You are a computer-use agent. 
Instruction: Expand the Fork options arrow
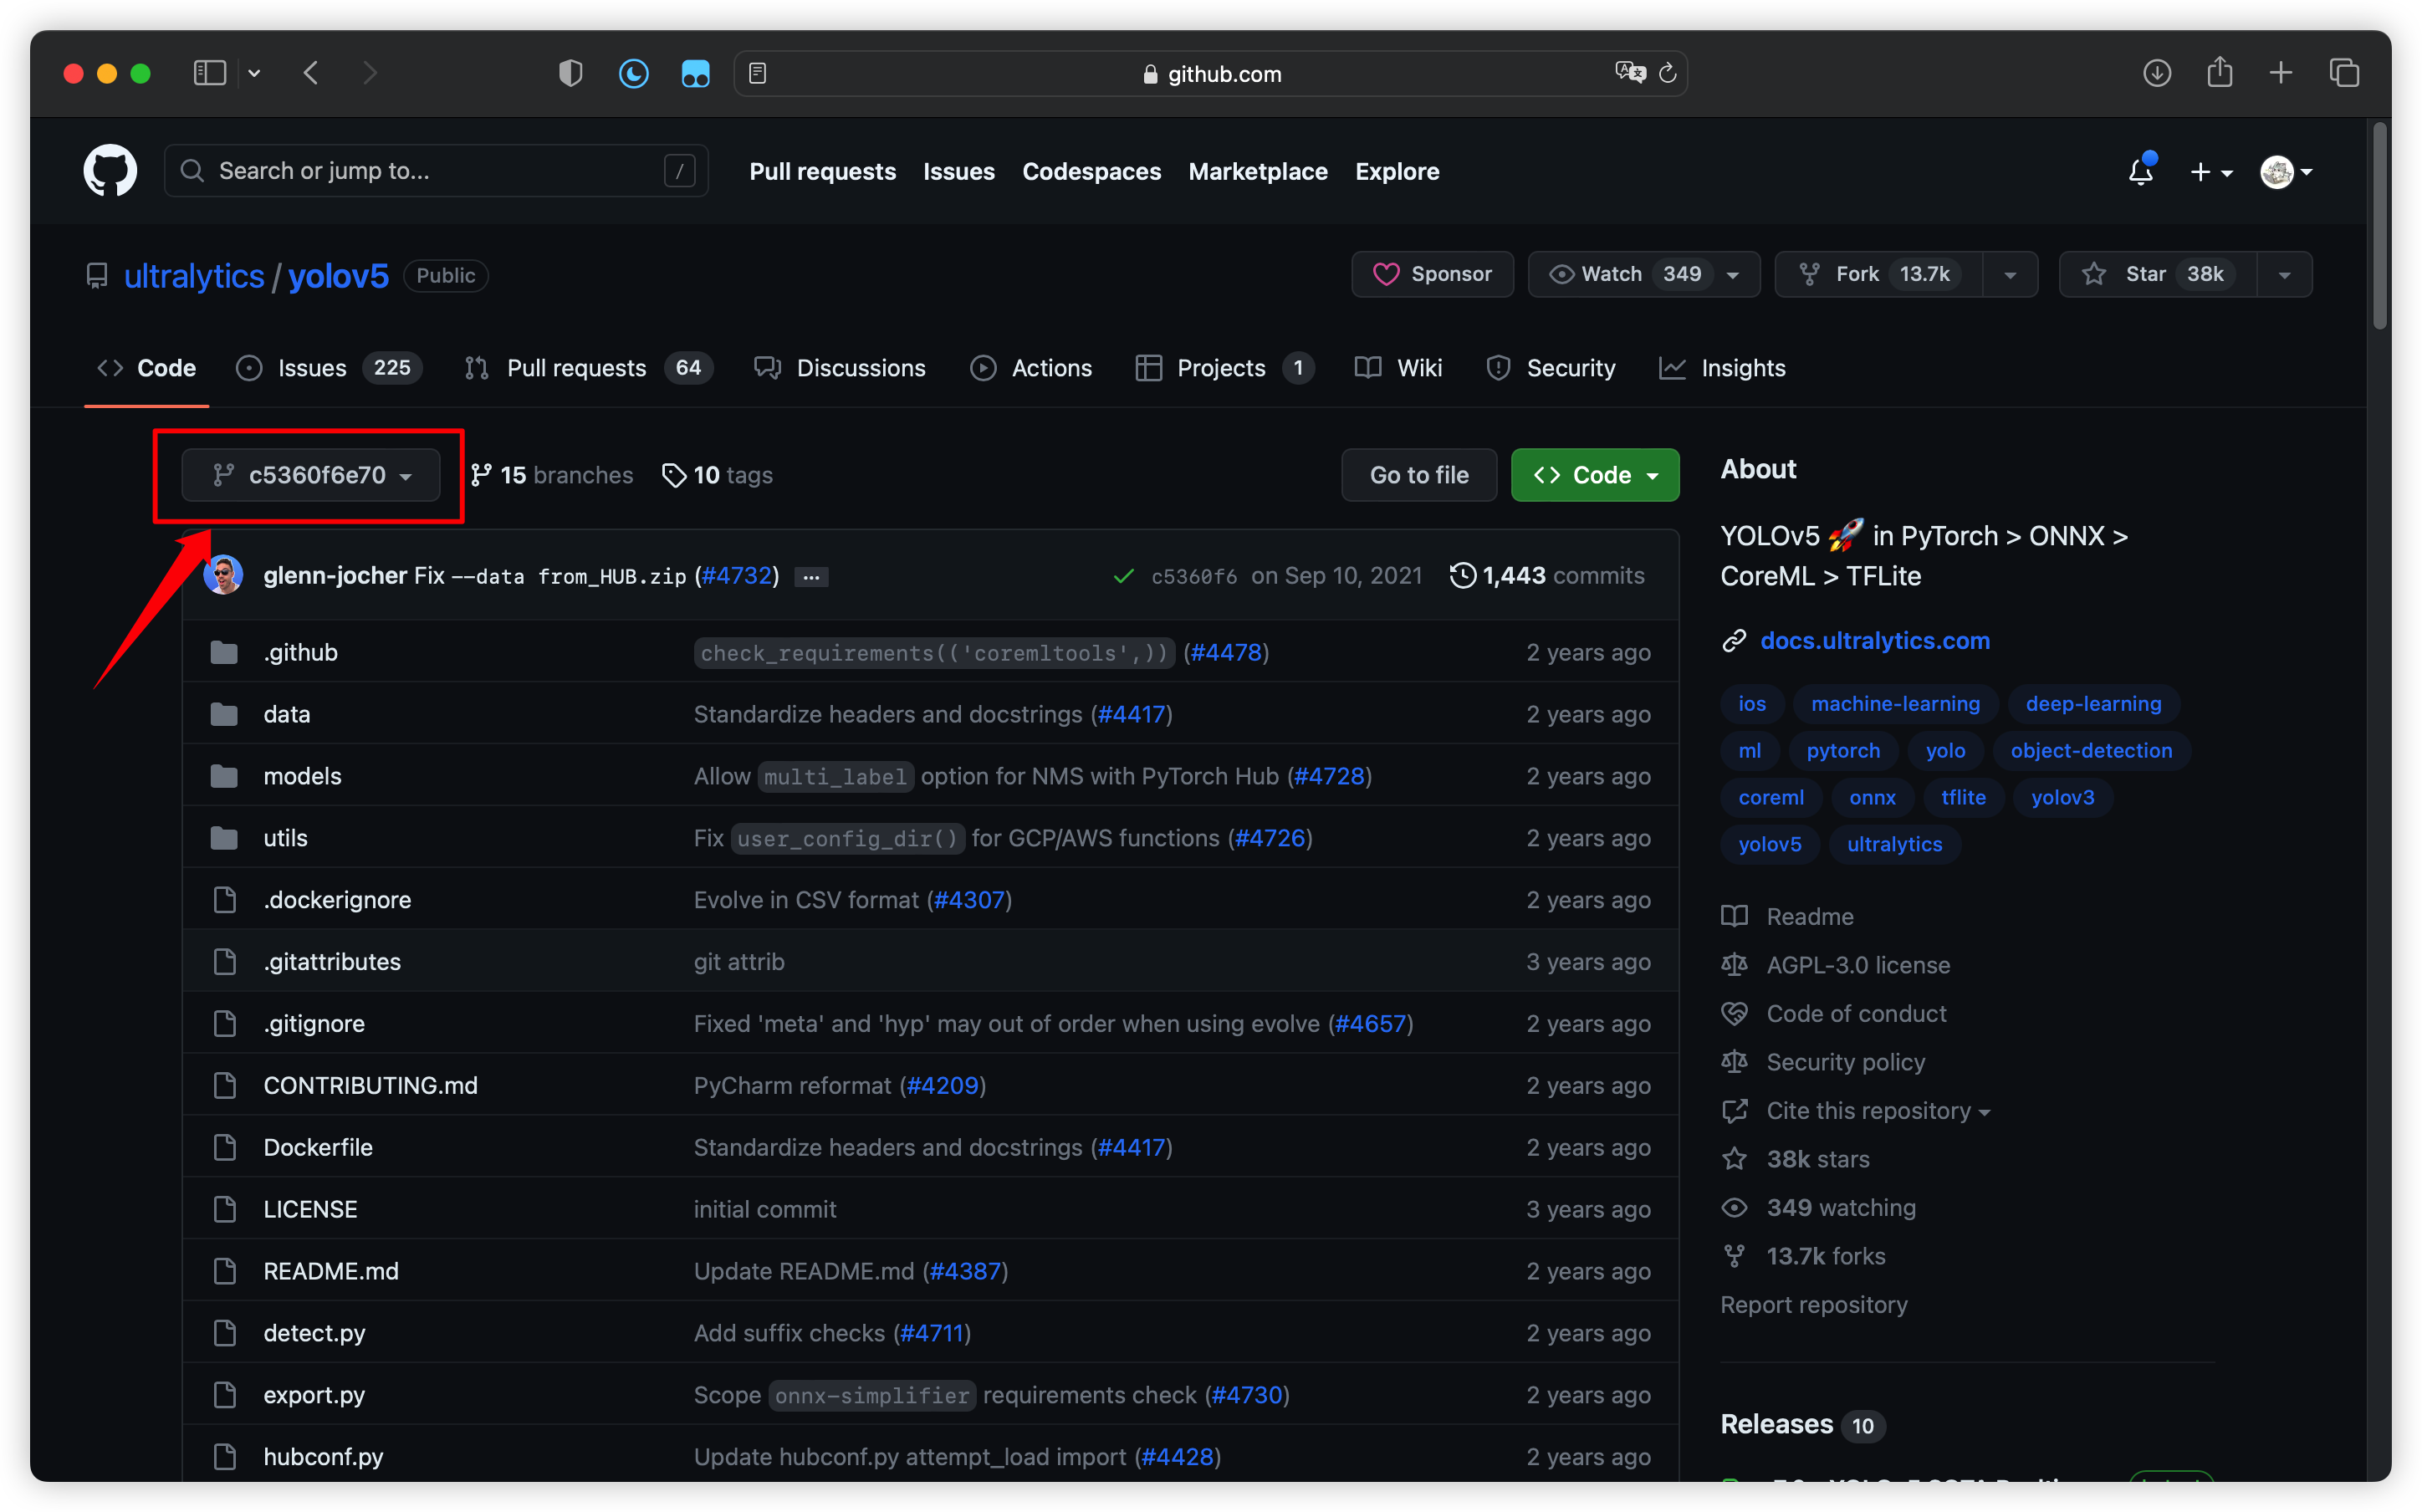(2010, 274)
